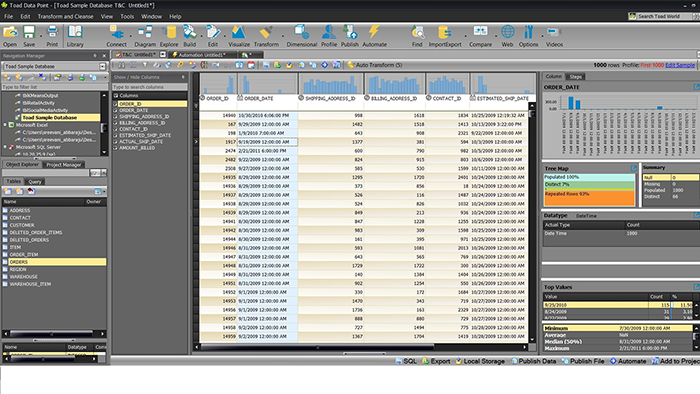Open the Automate lightning icon
This screenshot has width=700, height=394.
coord(375,36)
